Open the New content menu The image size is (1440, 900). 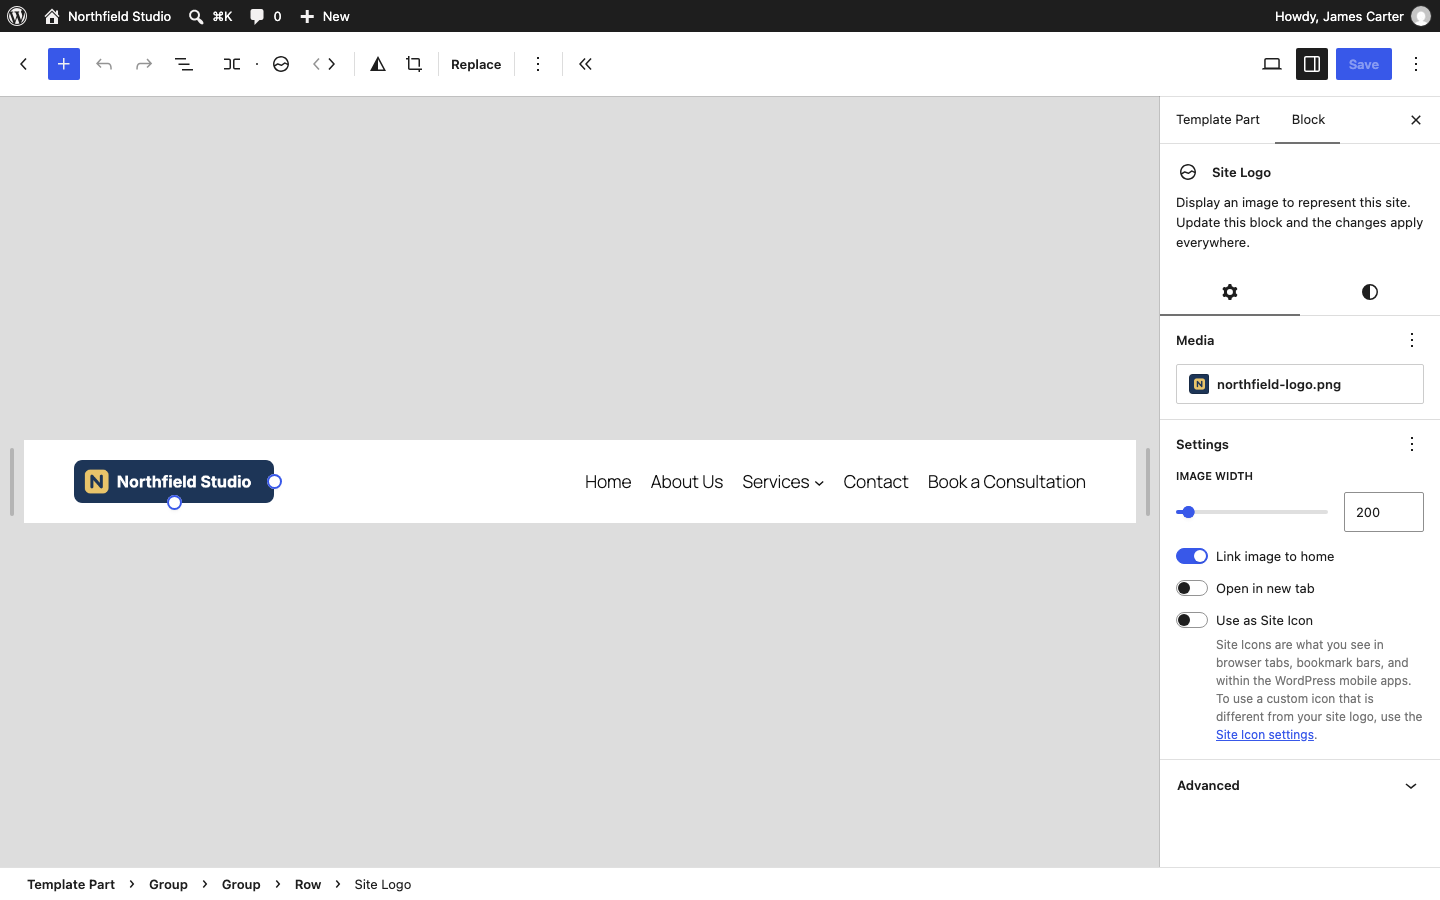click(325, 16)
